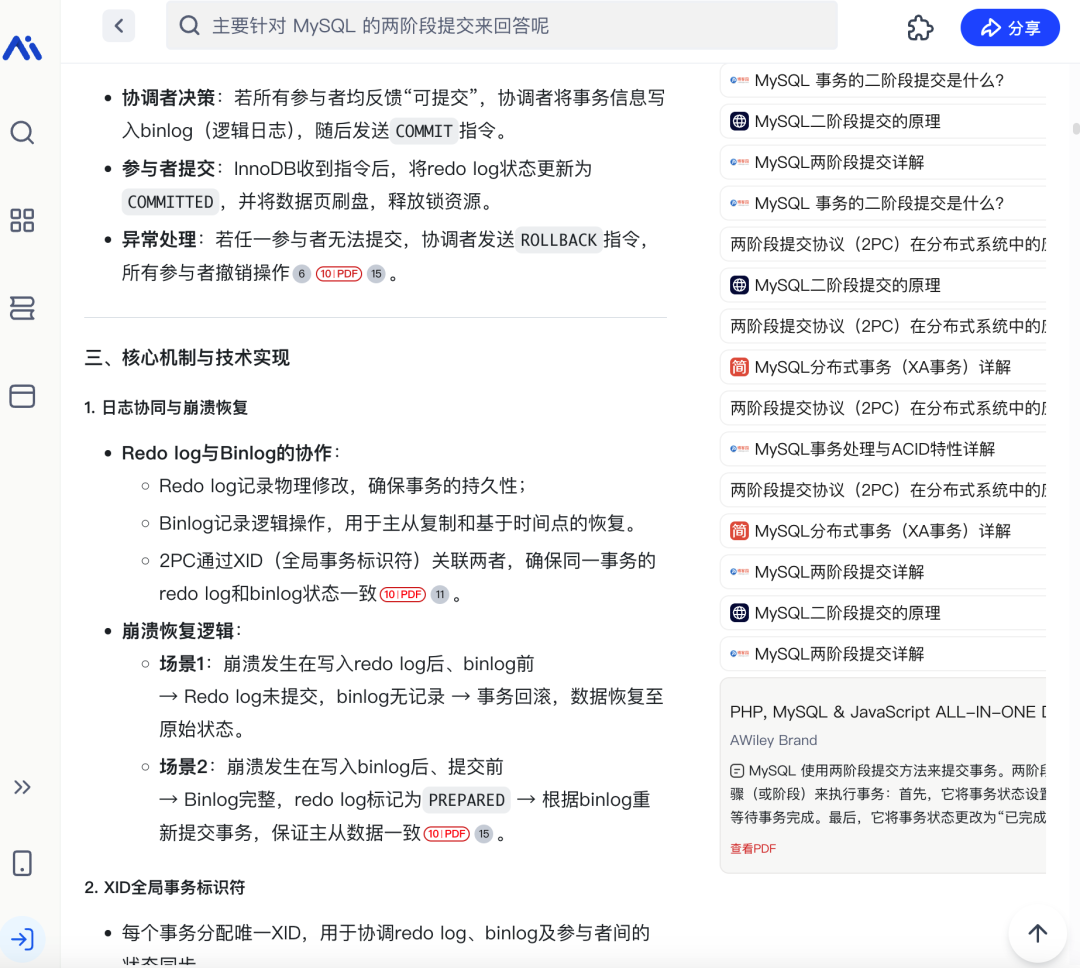Viewport: 1080px width, 968px height.
Task: Click the document icon before MySQL 使用两阶段提交方法
Action: click(737, 771)
